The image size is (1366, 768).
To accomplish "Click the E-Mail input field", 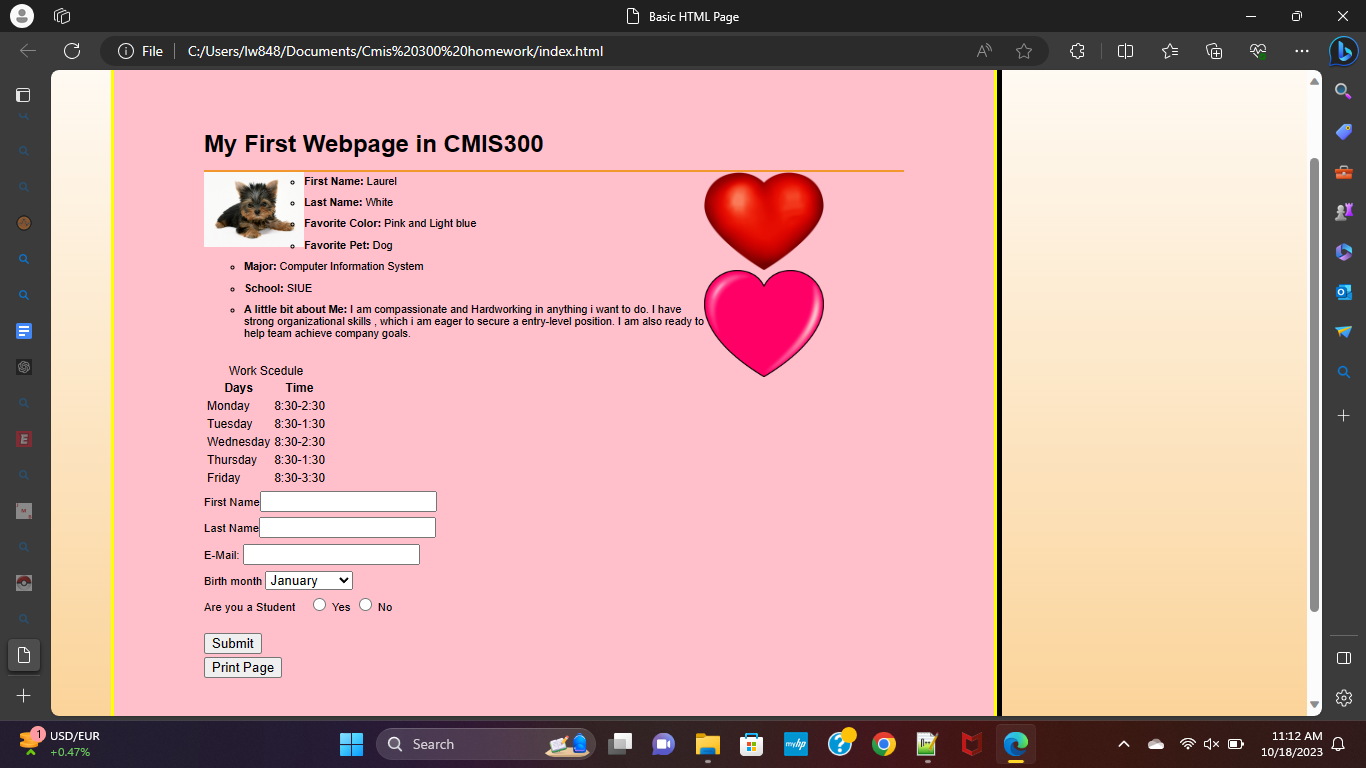I will pos(331,554).
